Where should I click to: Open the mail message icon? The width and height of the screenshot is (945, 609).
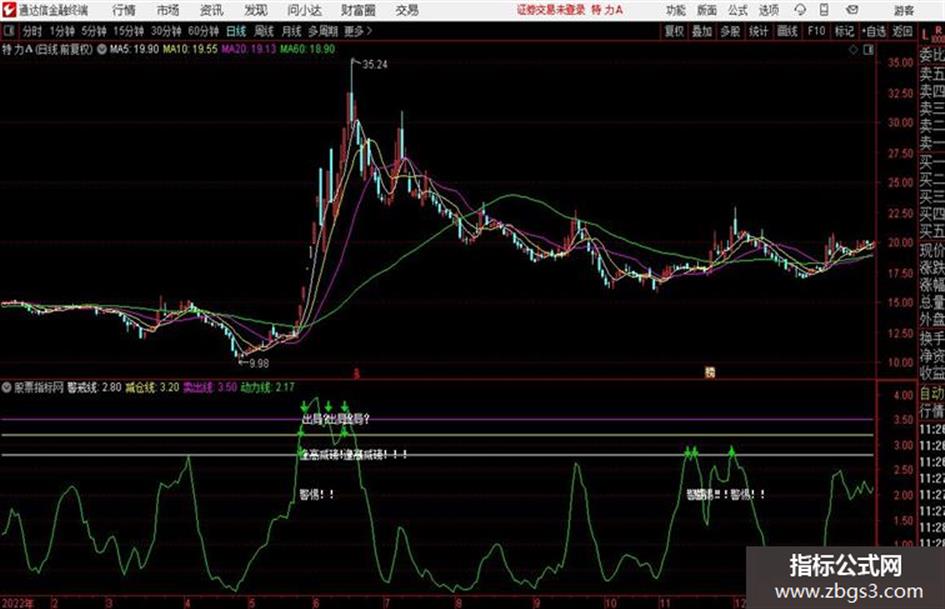click(852, 10)
